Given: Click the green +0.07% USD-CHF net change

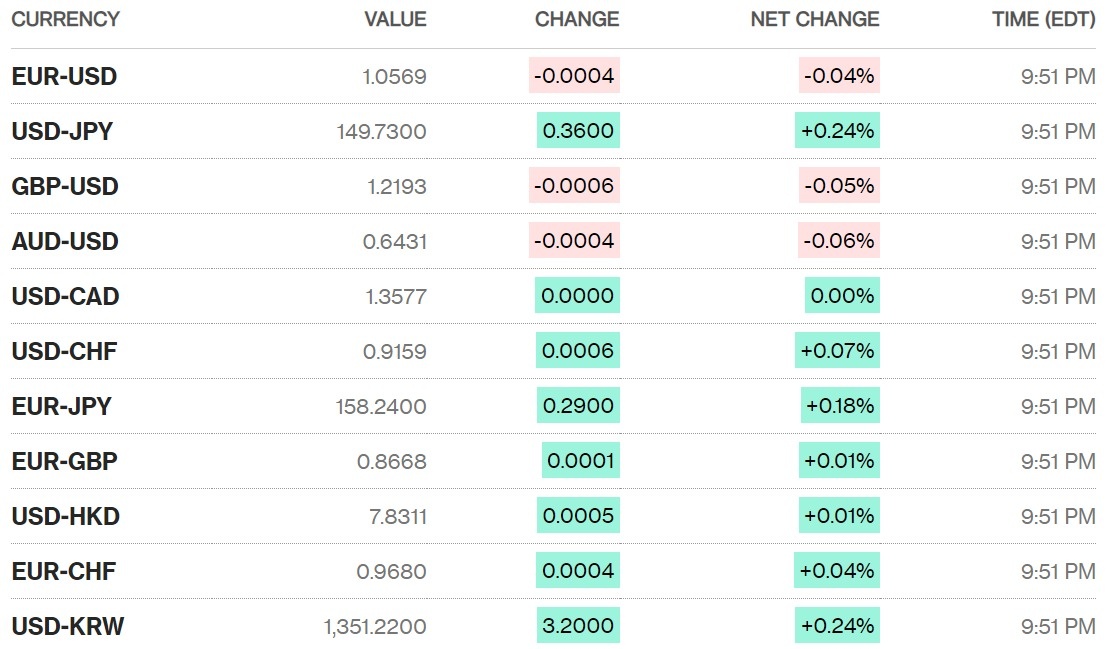Looking at the screenshot, I should click(837, 351).
